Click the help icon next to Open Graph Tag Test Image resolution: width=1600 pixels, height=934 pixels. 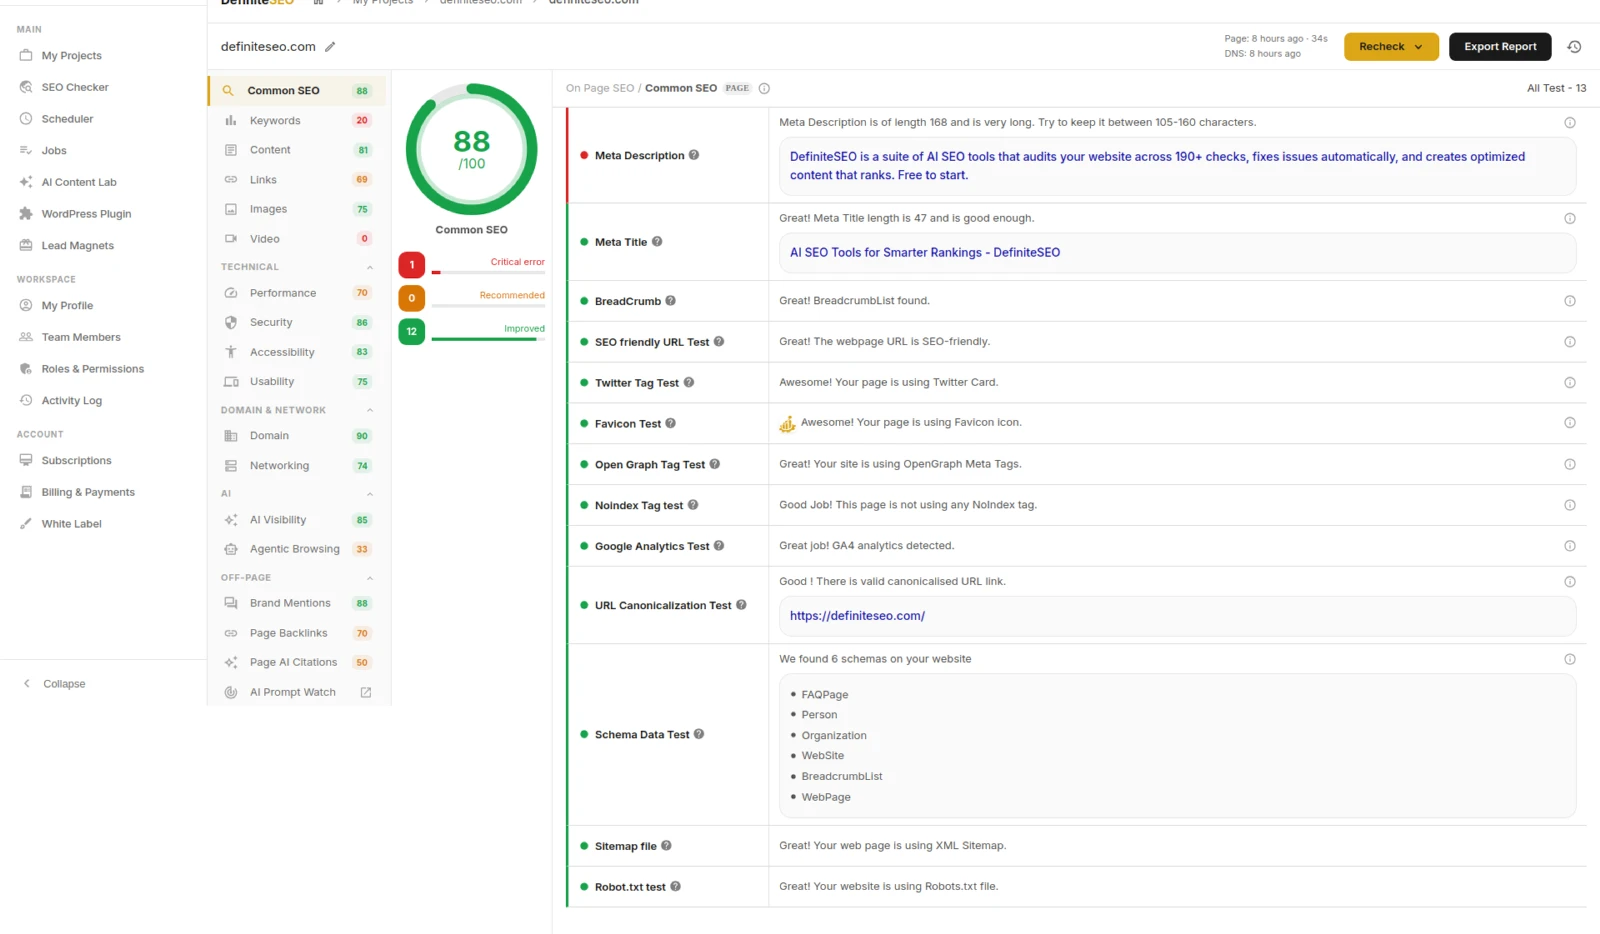coord(715,464)
